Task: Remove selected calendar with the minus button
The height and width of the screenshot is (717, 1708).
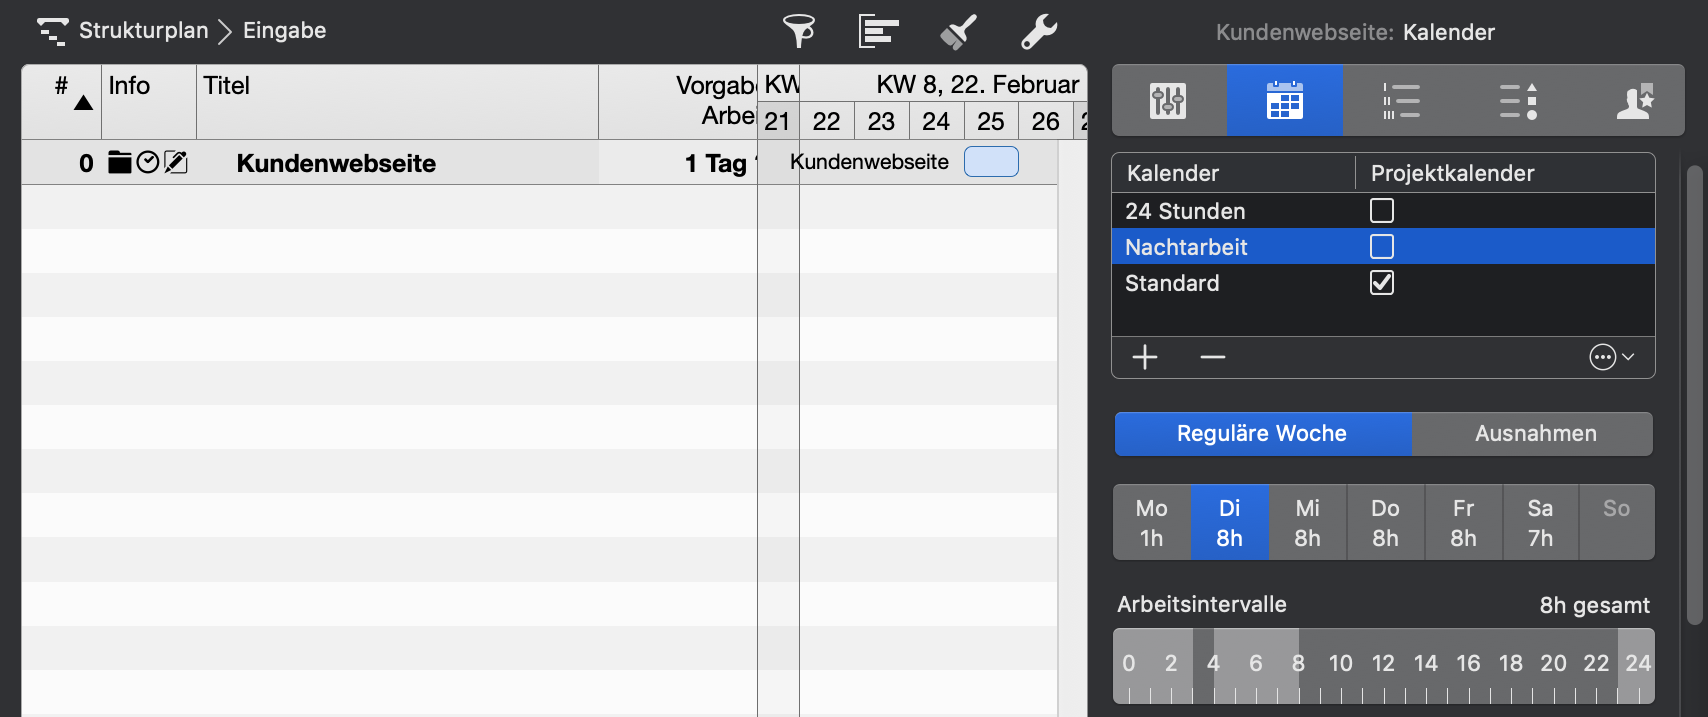Action: pyautogui.click(x=1212, y=357)
